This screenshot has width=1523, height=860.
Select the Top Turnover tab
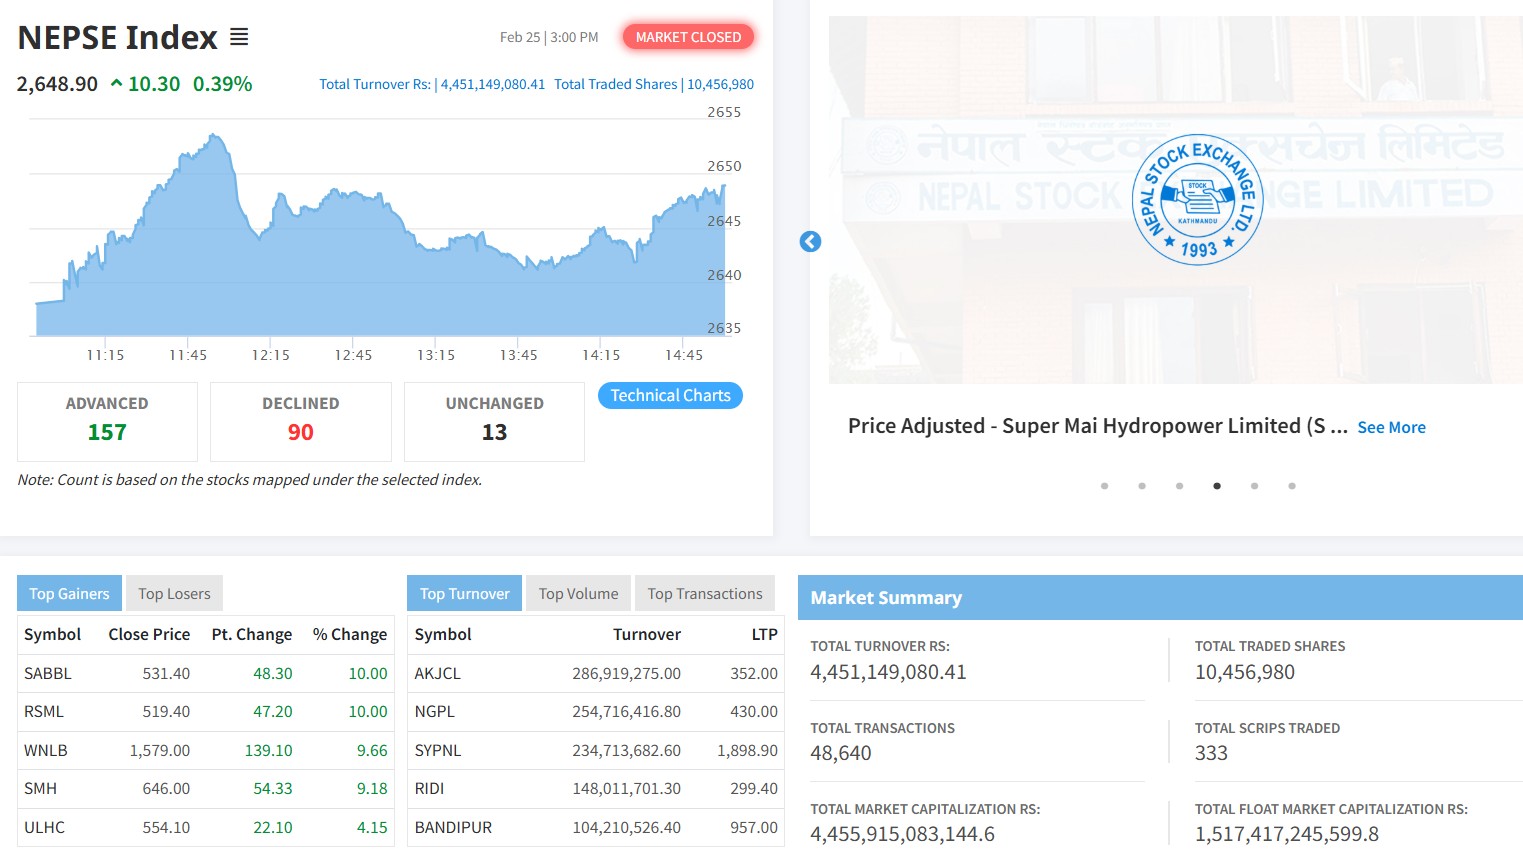[x=464, y=594]
